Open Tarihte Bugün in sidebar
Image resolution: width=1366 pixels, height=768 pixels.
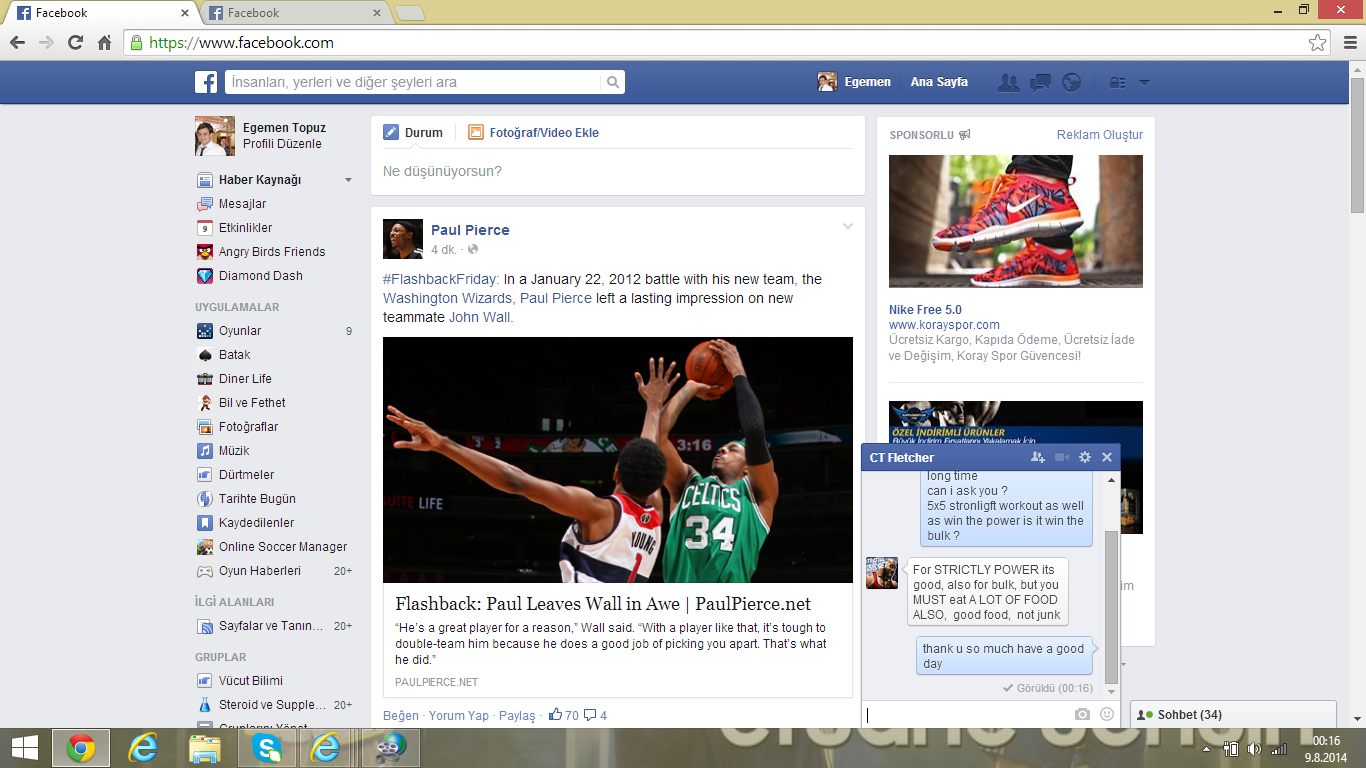coord(257,499)
